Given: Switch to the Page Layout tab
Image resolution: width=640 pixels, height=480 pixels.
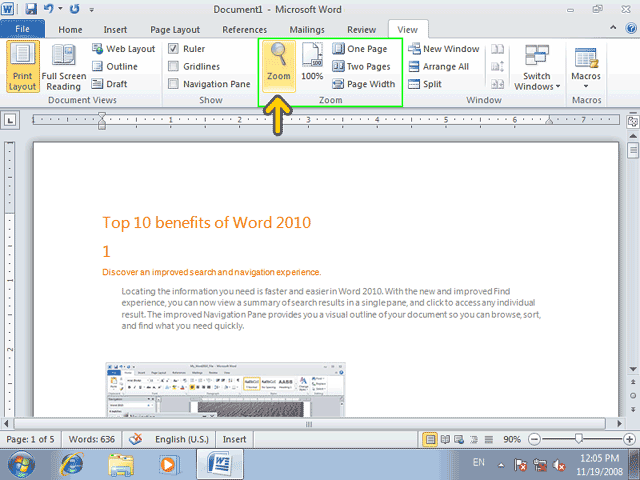Looking at the screenshot, I should [x=175, y=30].
